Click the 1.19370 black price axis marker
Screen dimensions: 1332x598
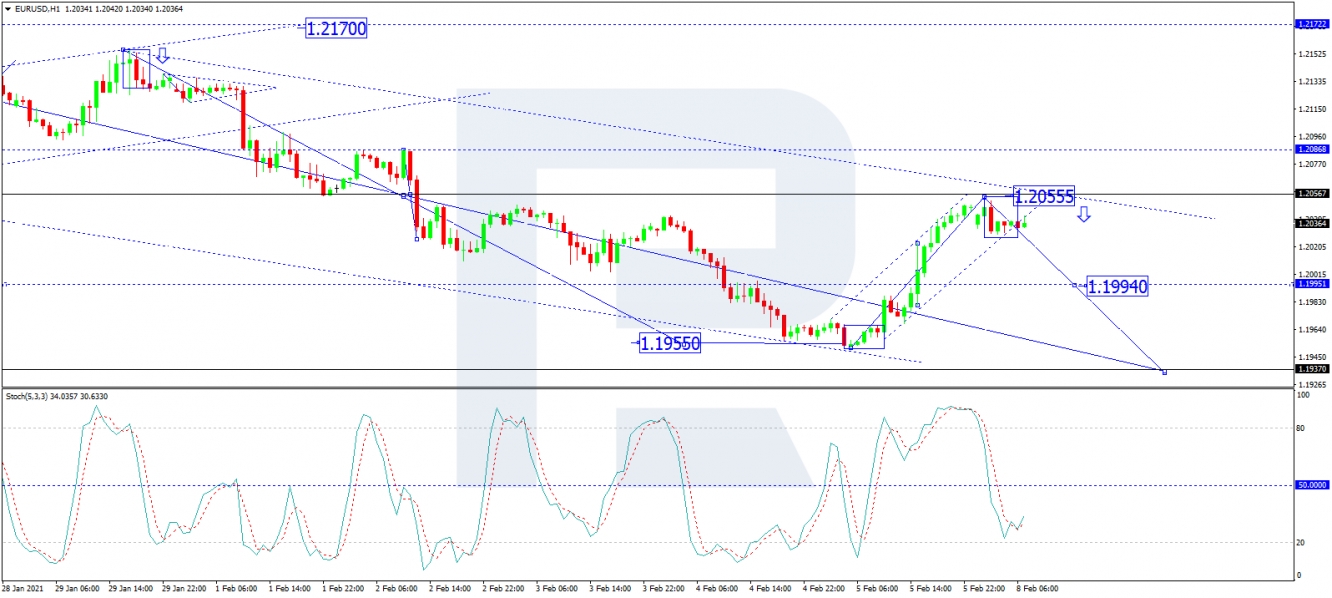pyautogui.click(x=1312, y=369)
